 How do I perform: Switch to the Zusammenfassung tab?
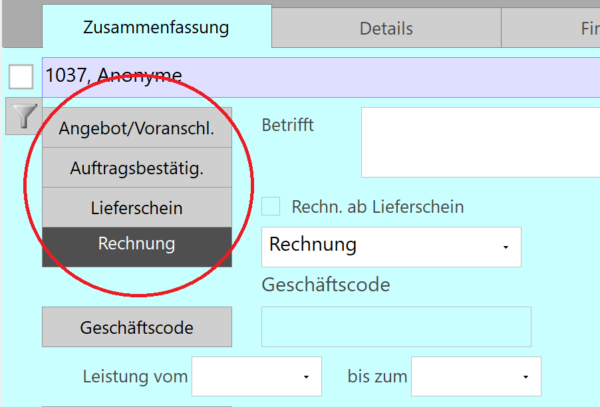coord(157,28)
